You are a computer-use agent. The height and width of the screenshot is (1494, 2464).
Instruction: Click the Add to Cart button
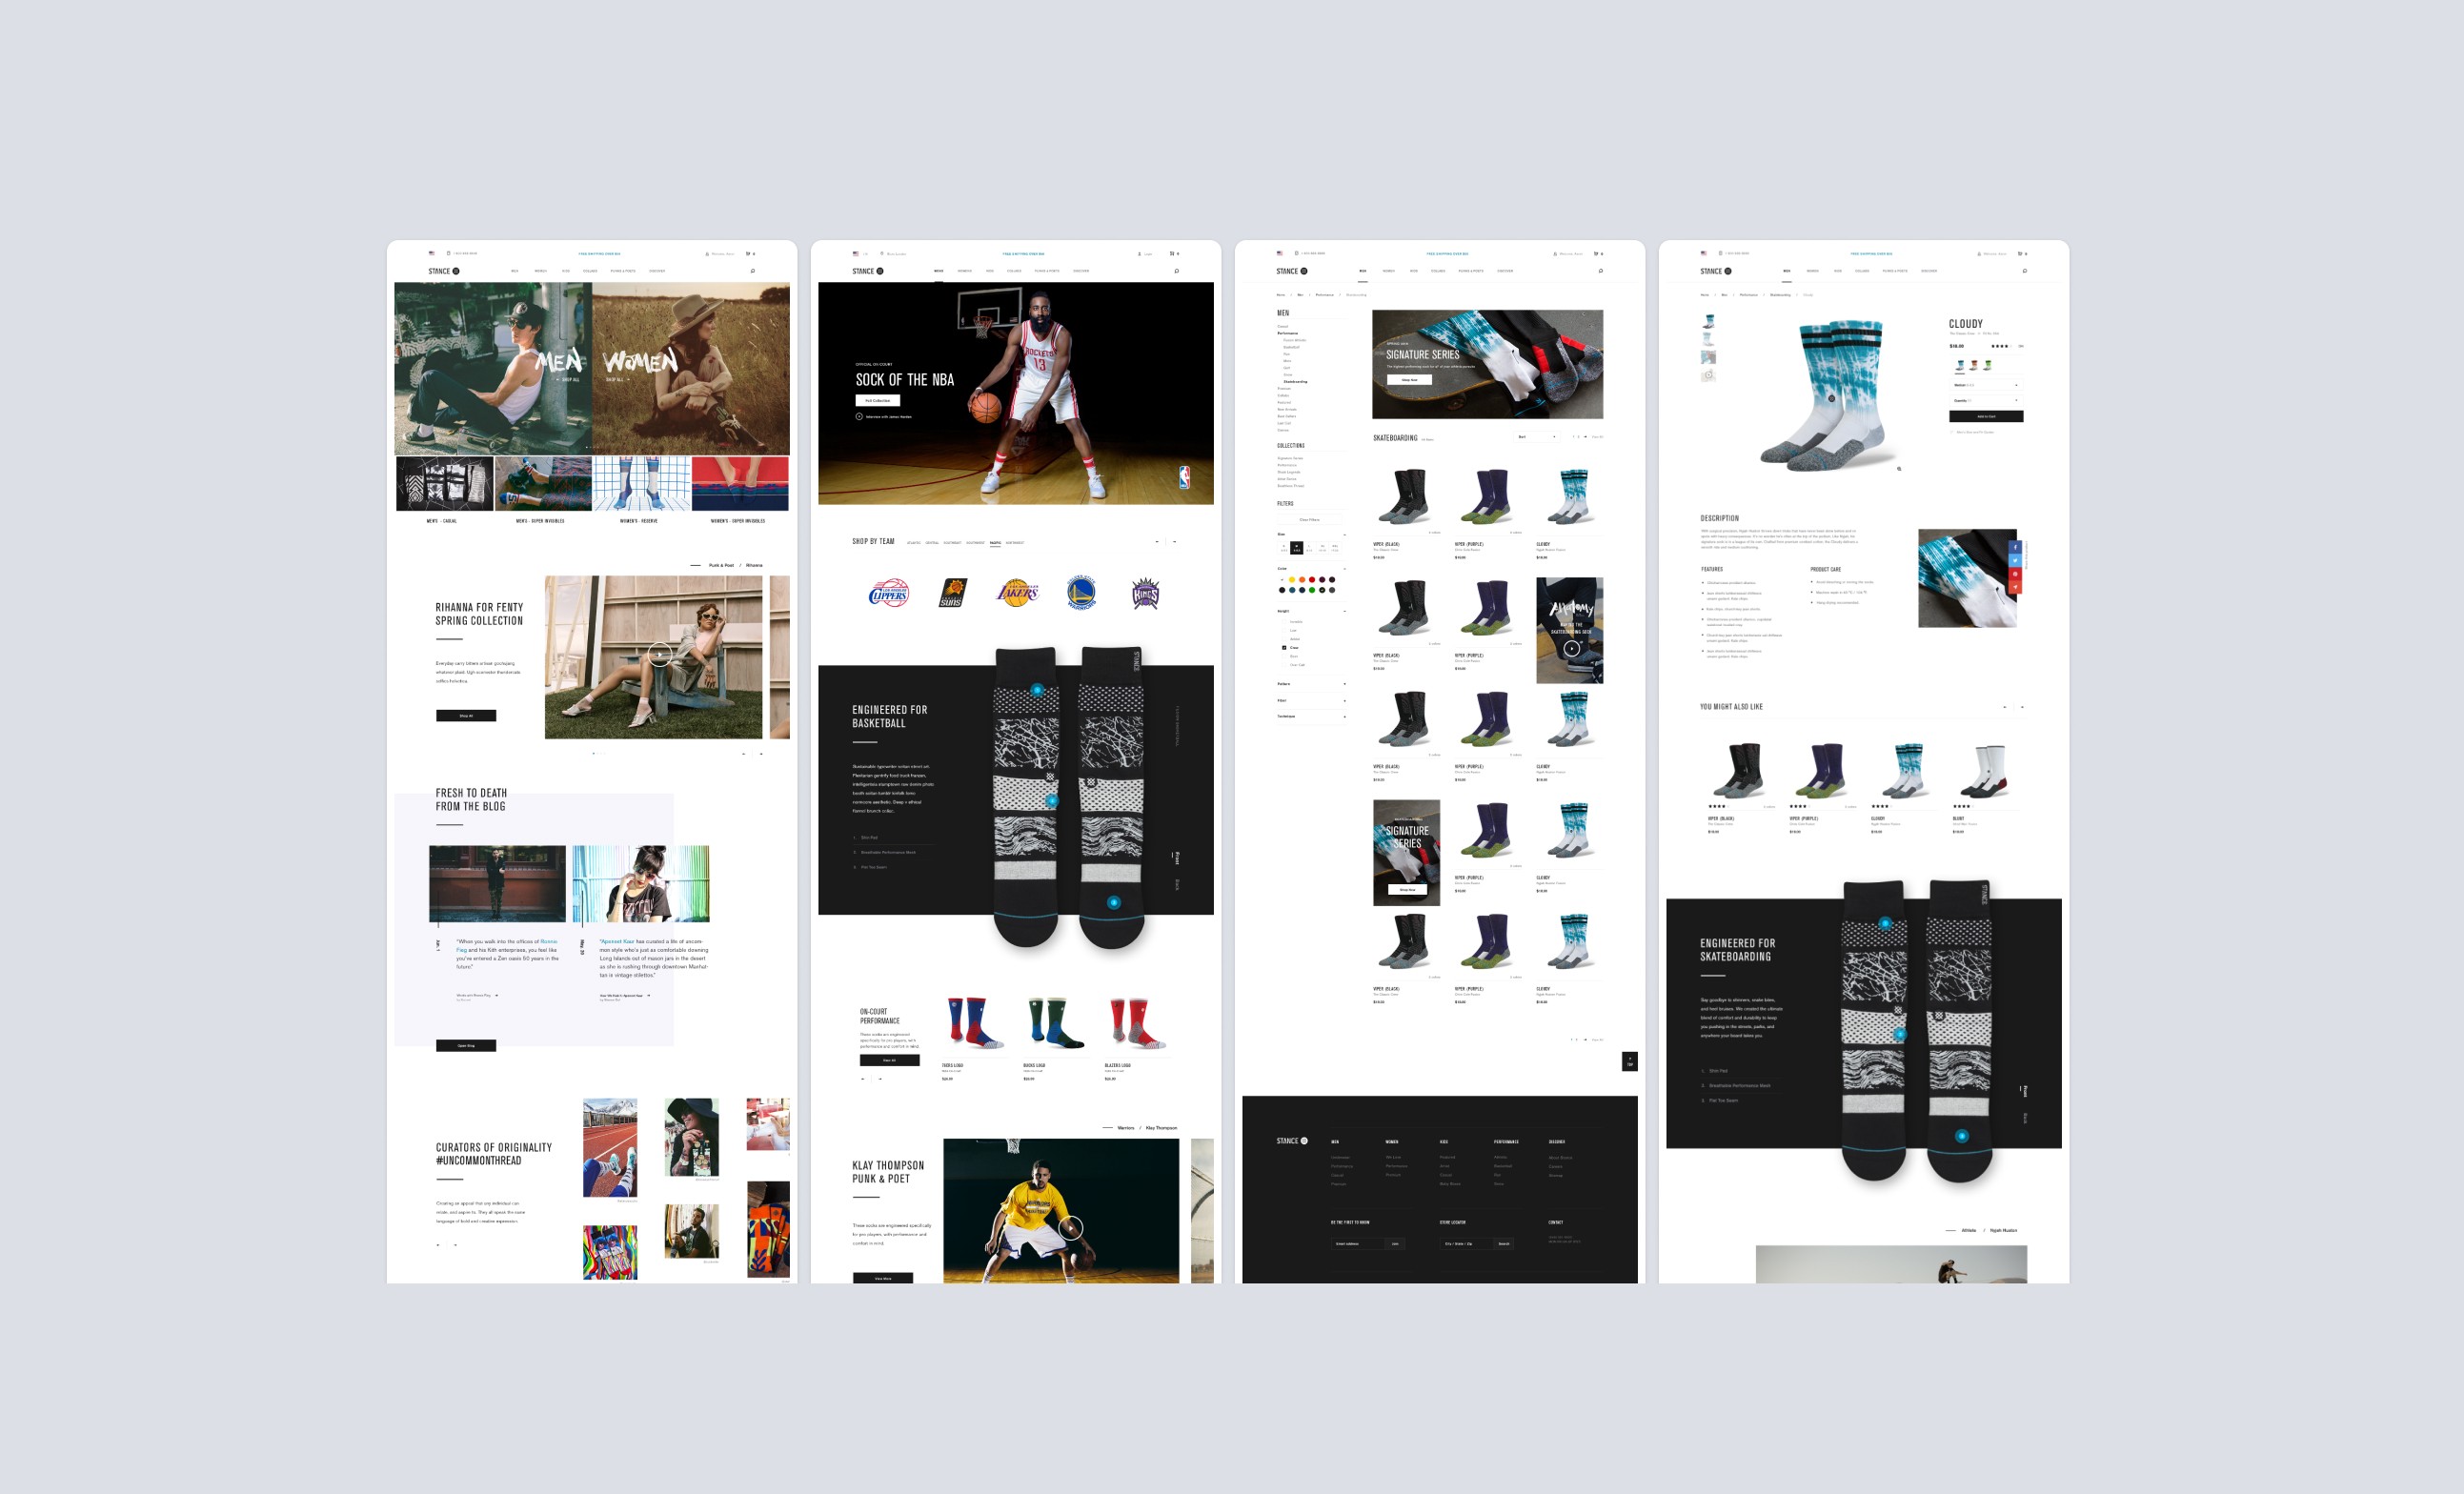1985,416
